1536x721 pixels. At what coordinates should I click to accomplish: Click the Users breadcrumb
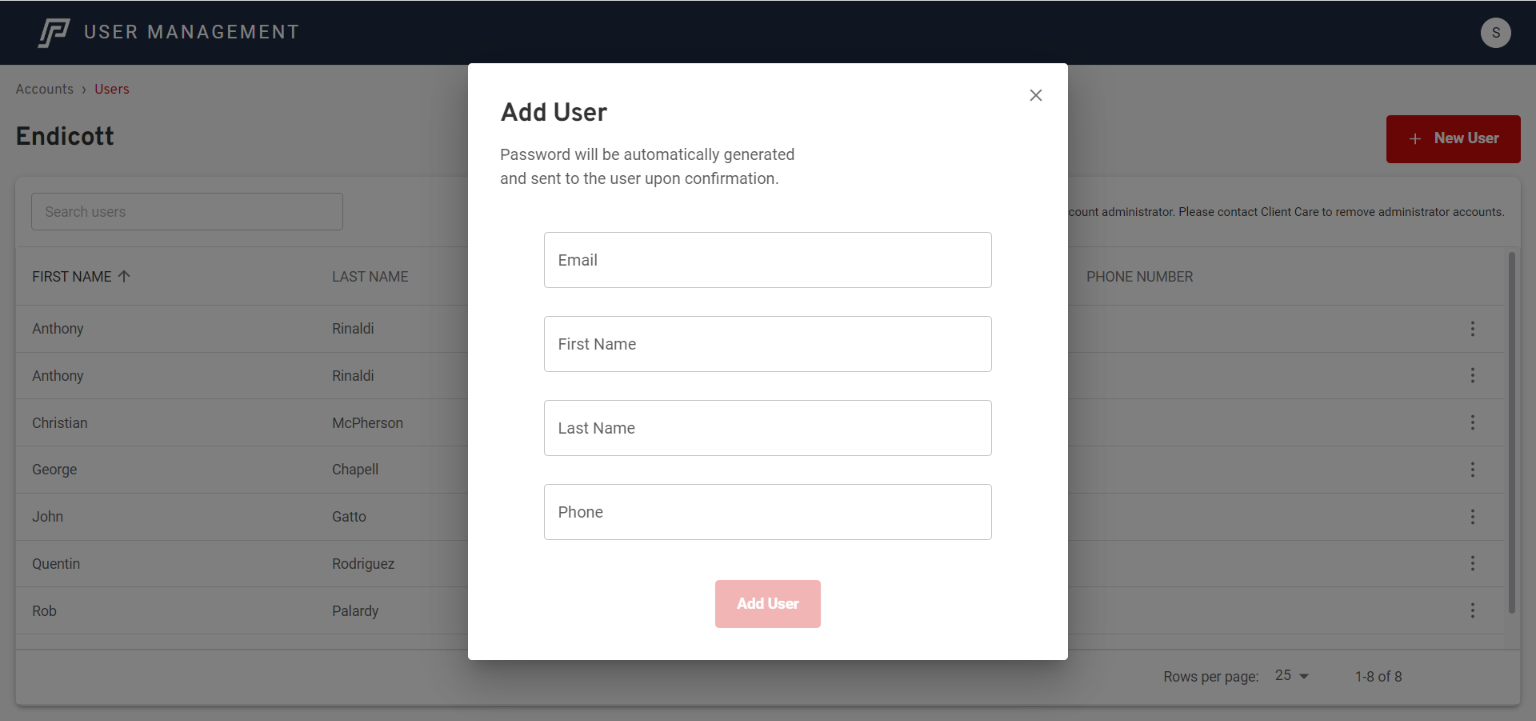[x=112, y=89]
